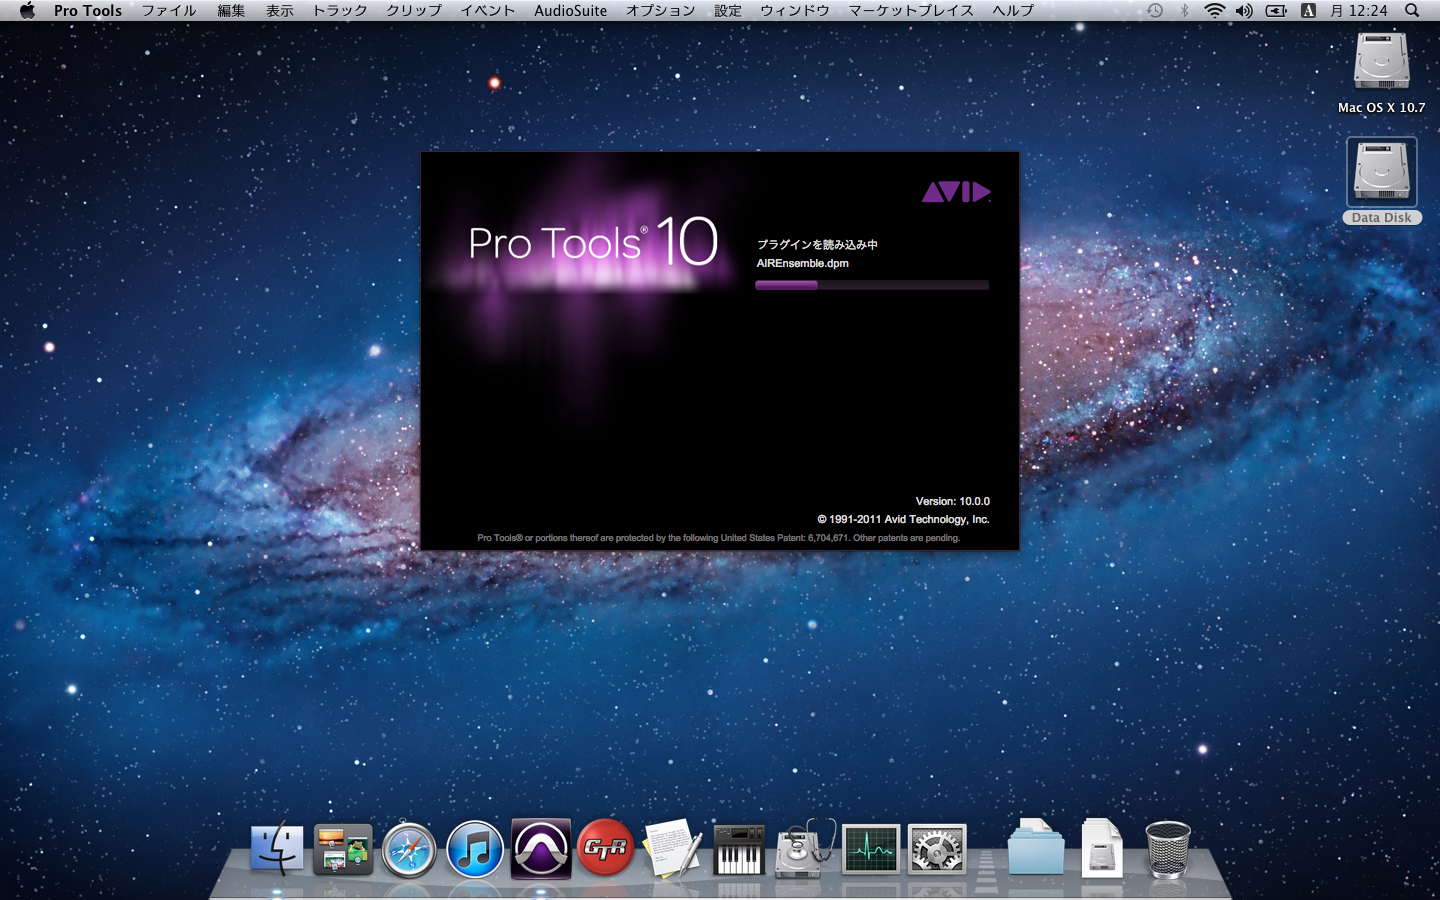The height and width of the screenshot is (900, 1440).
Task: Open the Wi-Fi status menu
Action: [x=1215, y=10]
